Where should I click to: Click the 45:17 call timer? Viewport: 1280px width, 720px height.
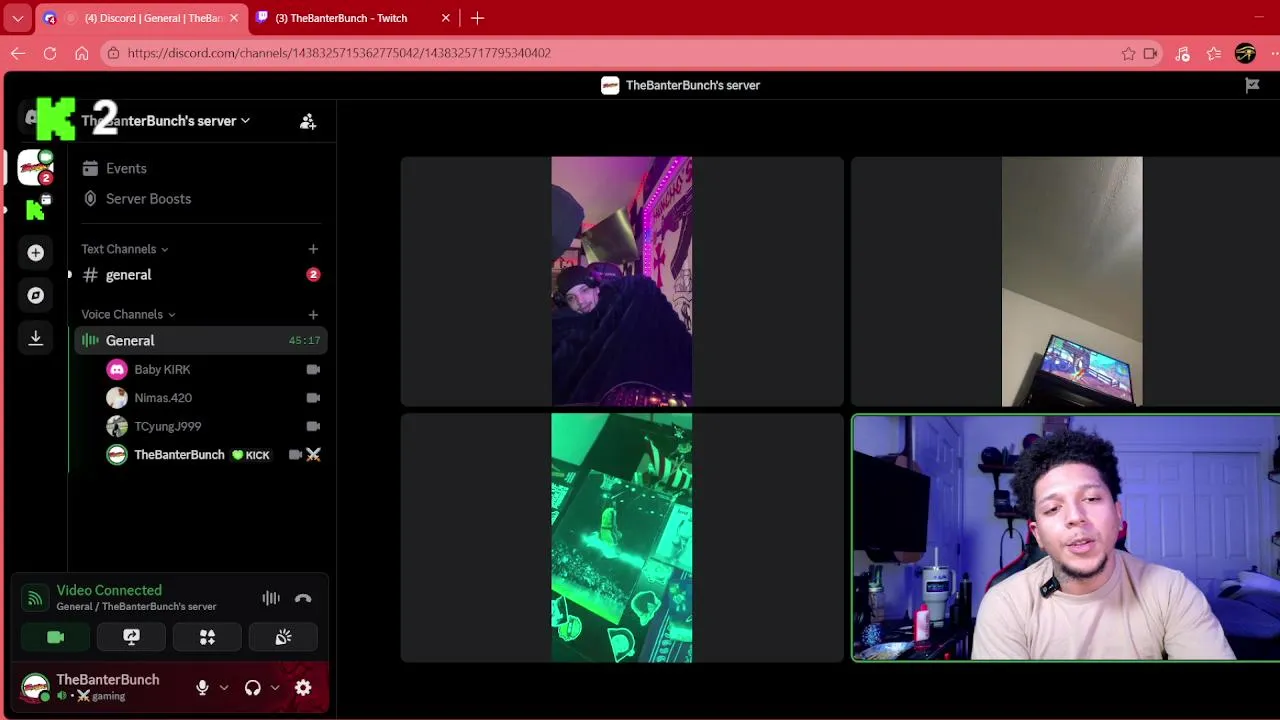pyautogui.click(x=304, y=341)
